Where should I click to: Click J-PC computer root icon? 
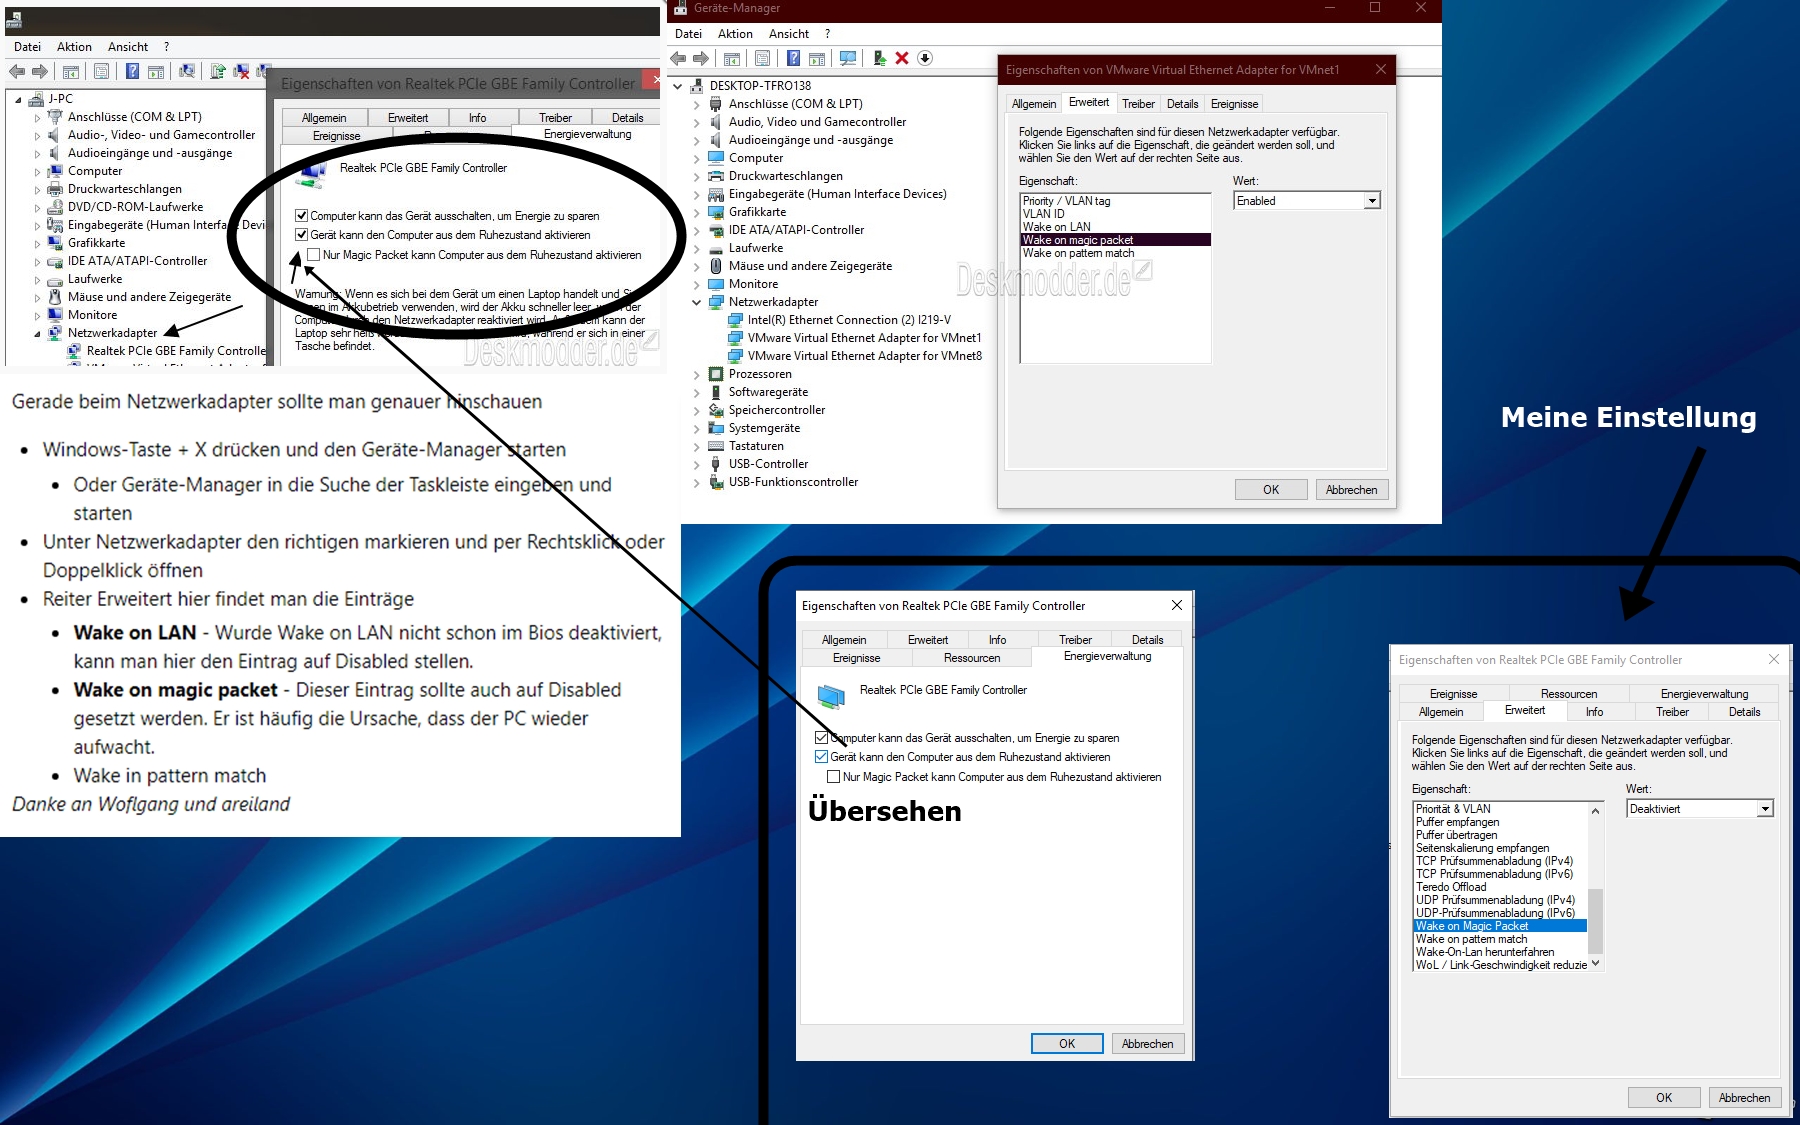click(36, 99)
